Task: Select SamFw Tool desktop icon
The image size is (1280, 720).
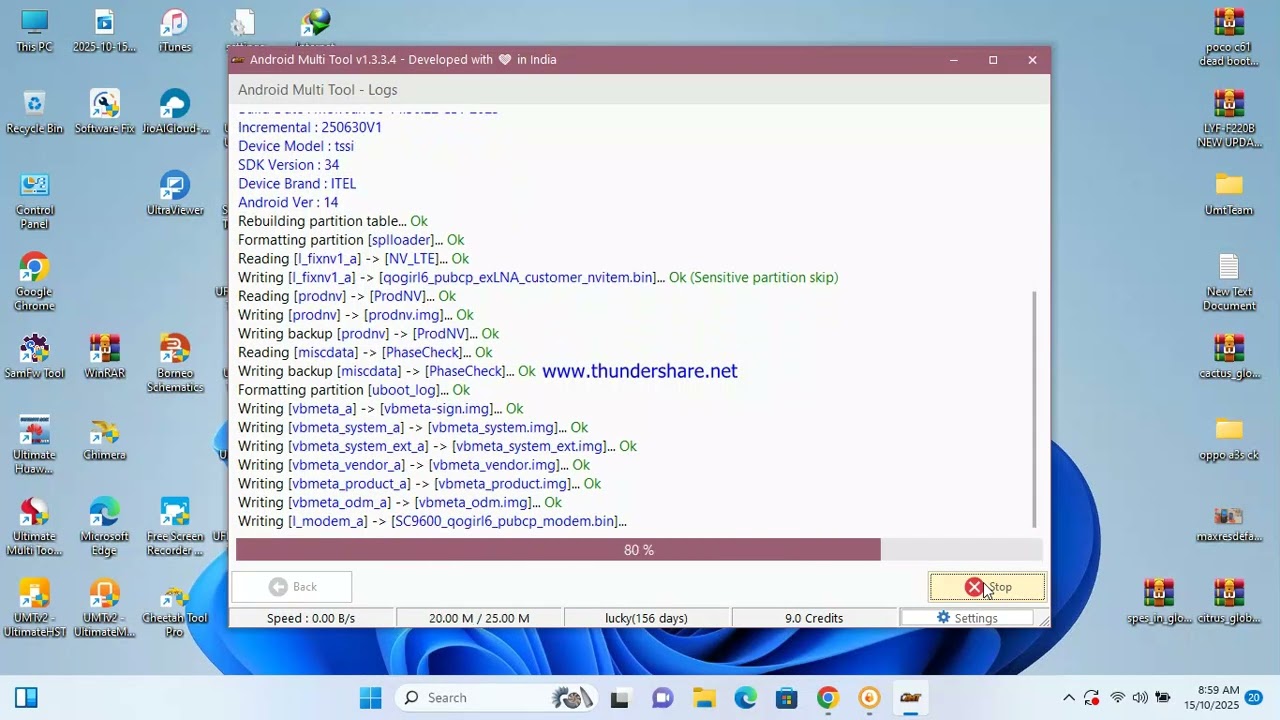Action: pyautogui.click(x=34, y=356)
